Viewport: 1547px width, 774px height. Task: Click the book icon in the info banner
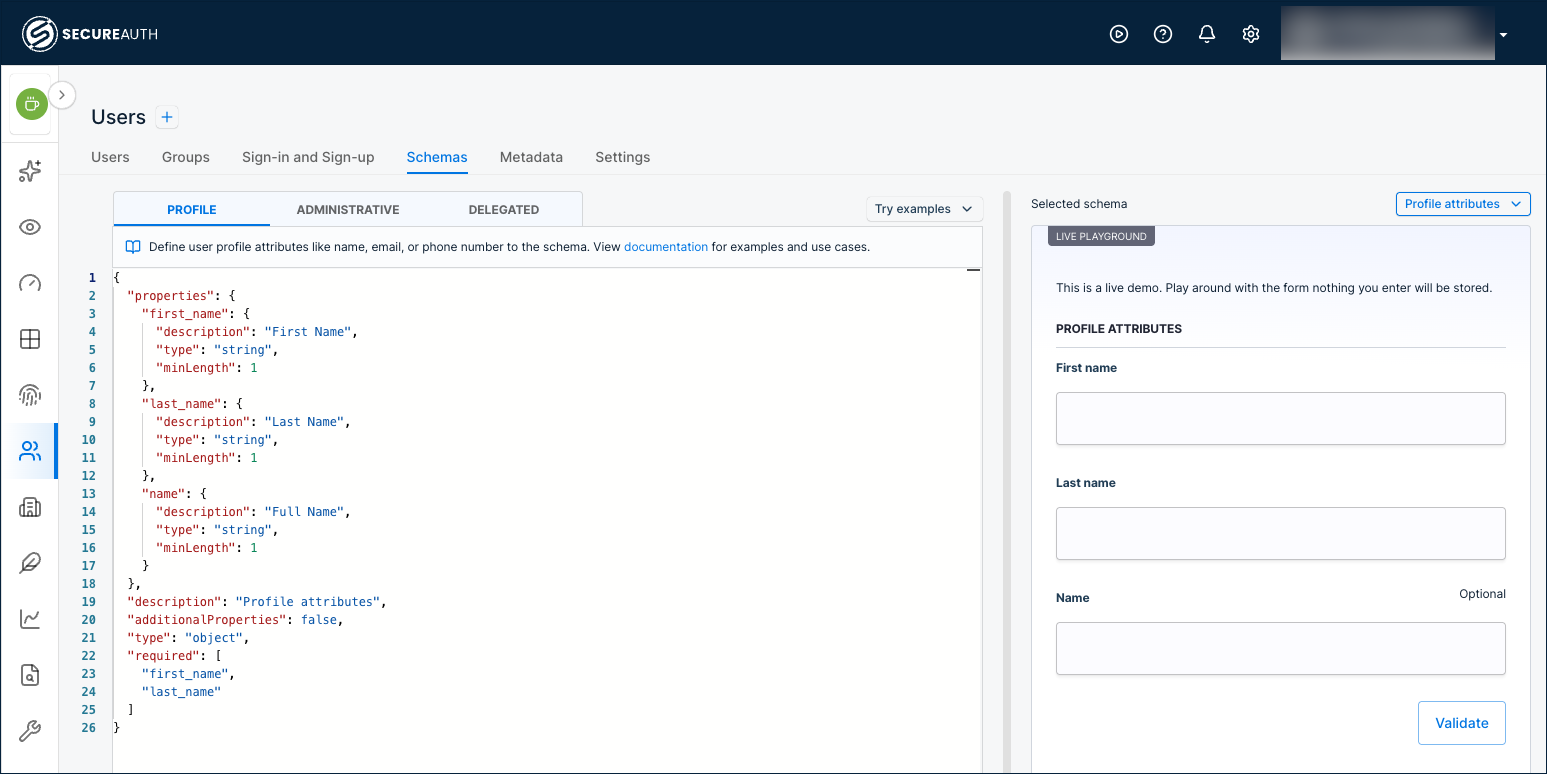[133, 246]
